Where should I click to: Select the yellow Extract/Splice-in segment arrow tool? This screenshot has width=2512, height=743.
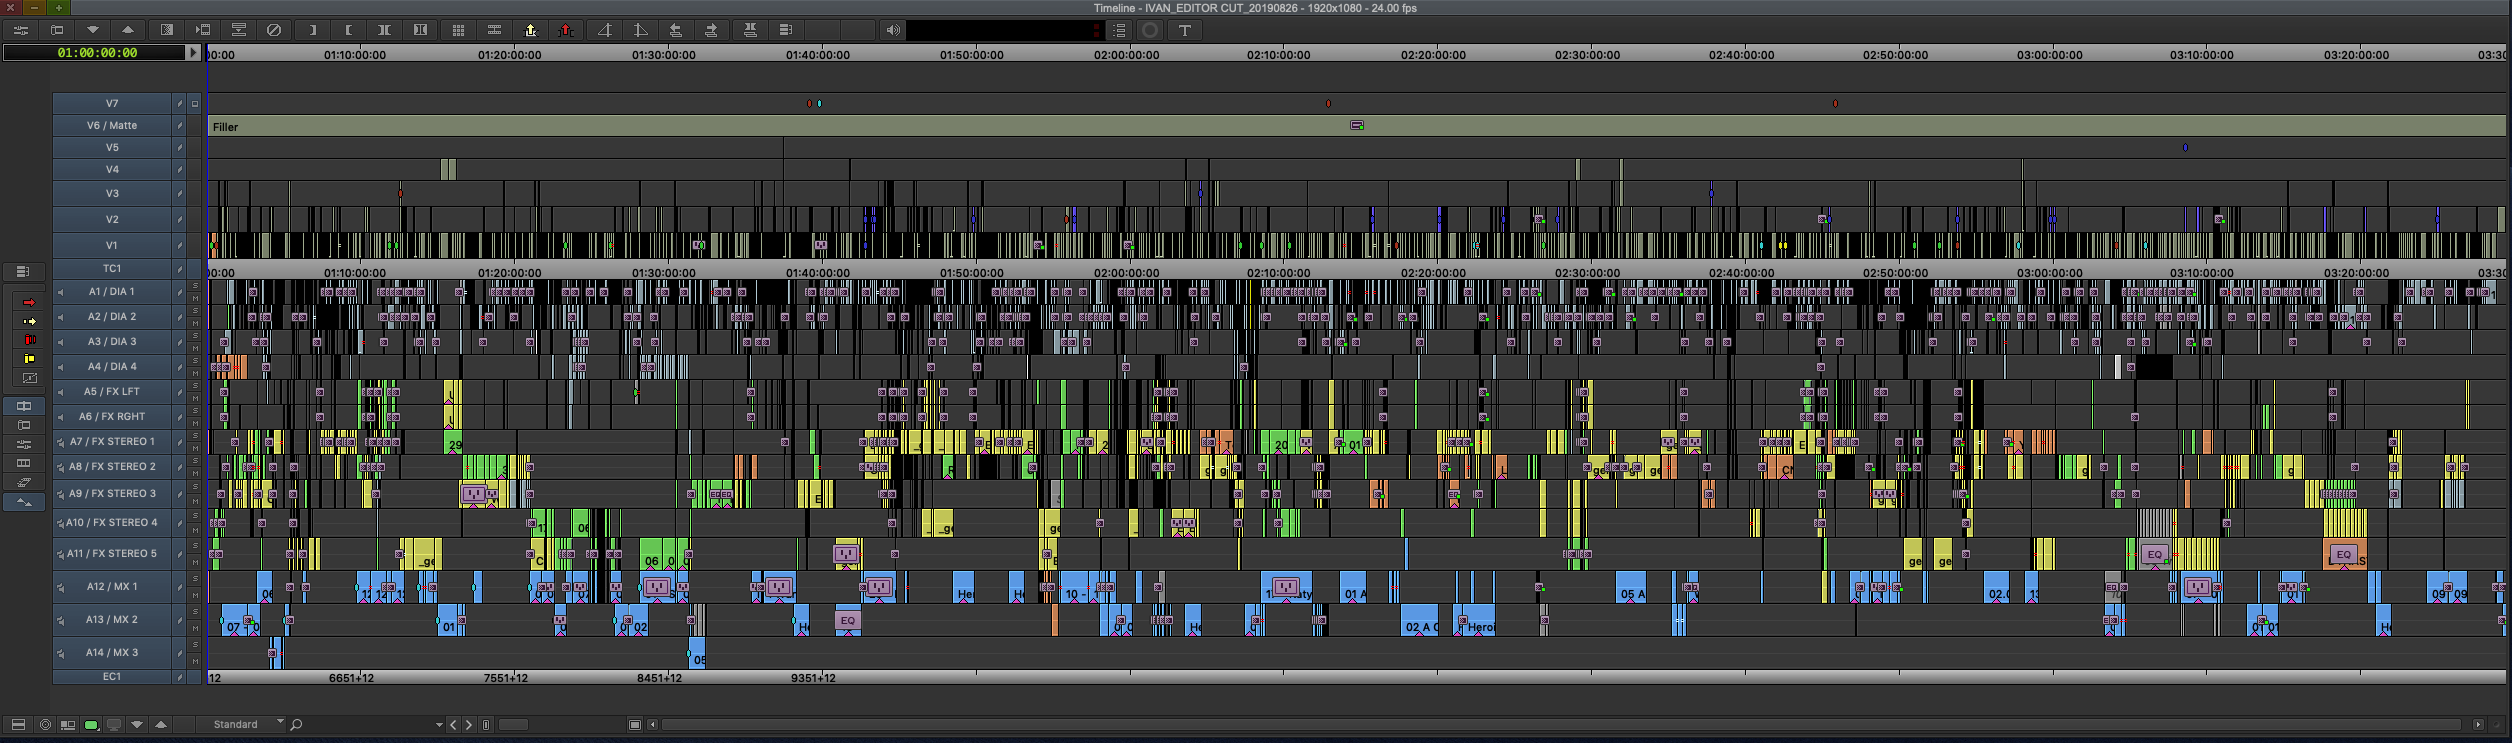pyautogui.click(x=29, y=321)
